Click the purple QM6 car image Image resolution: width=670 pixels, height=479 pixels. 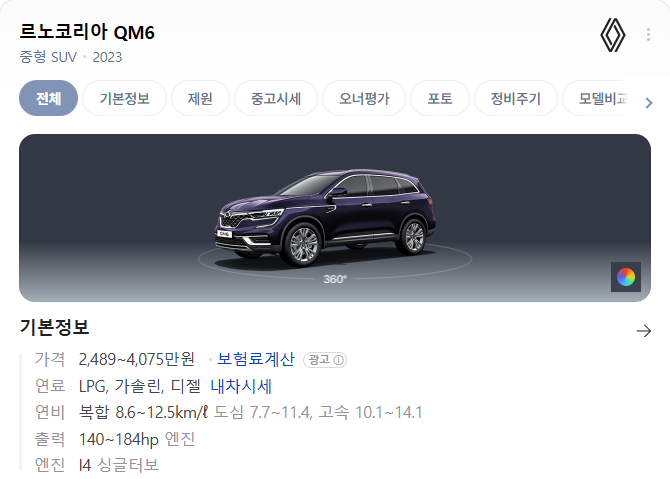point(325,218)
